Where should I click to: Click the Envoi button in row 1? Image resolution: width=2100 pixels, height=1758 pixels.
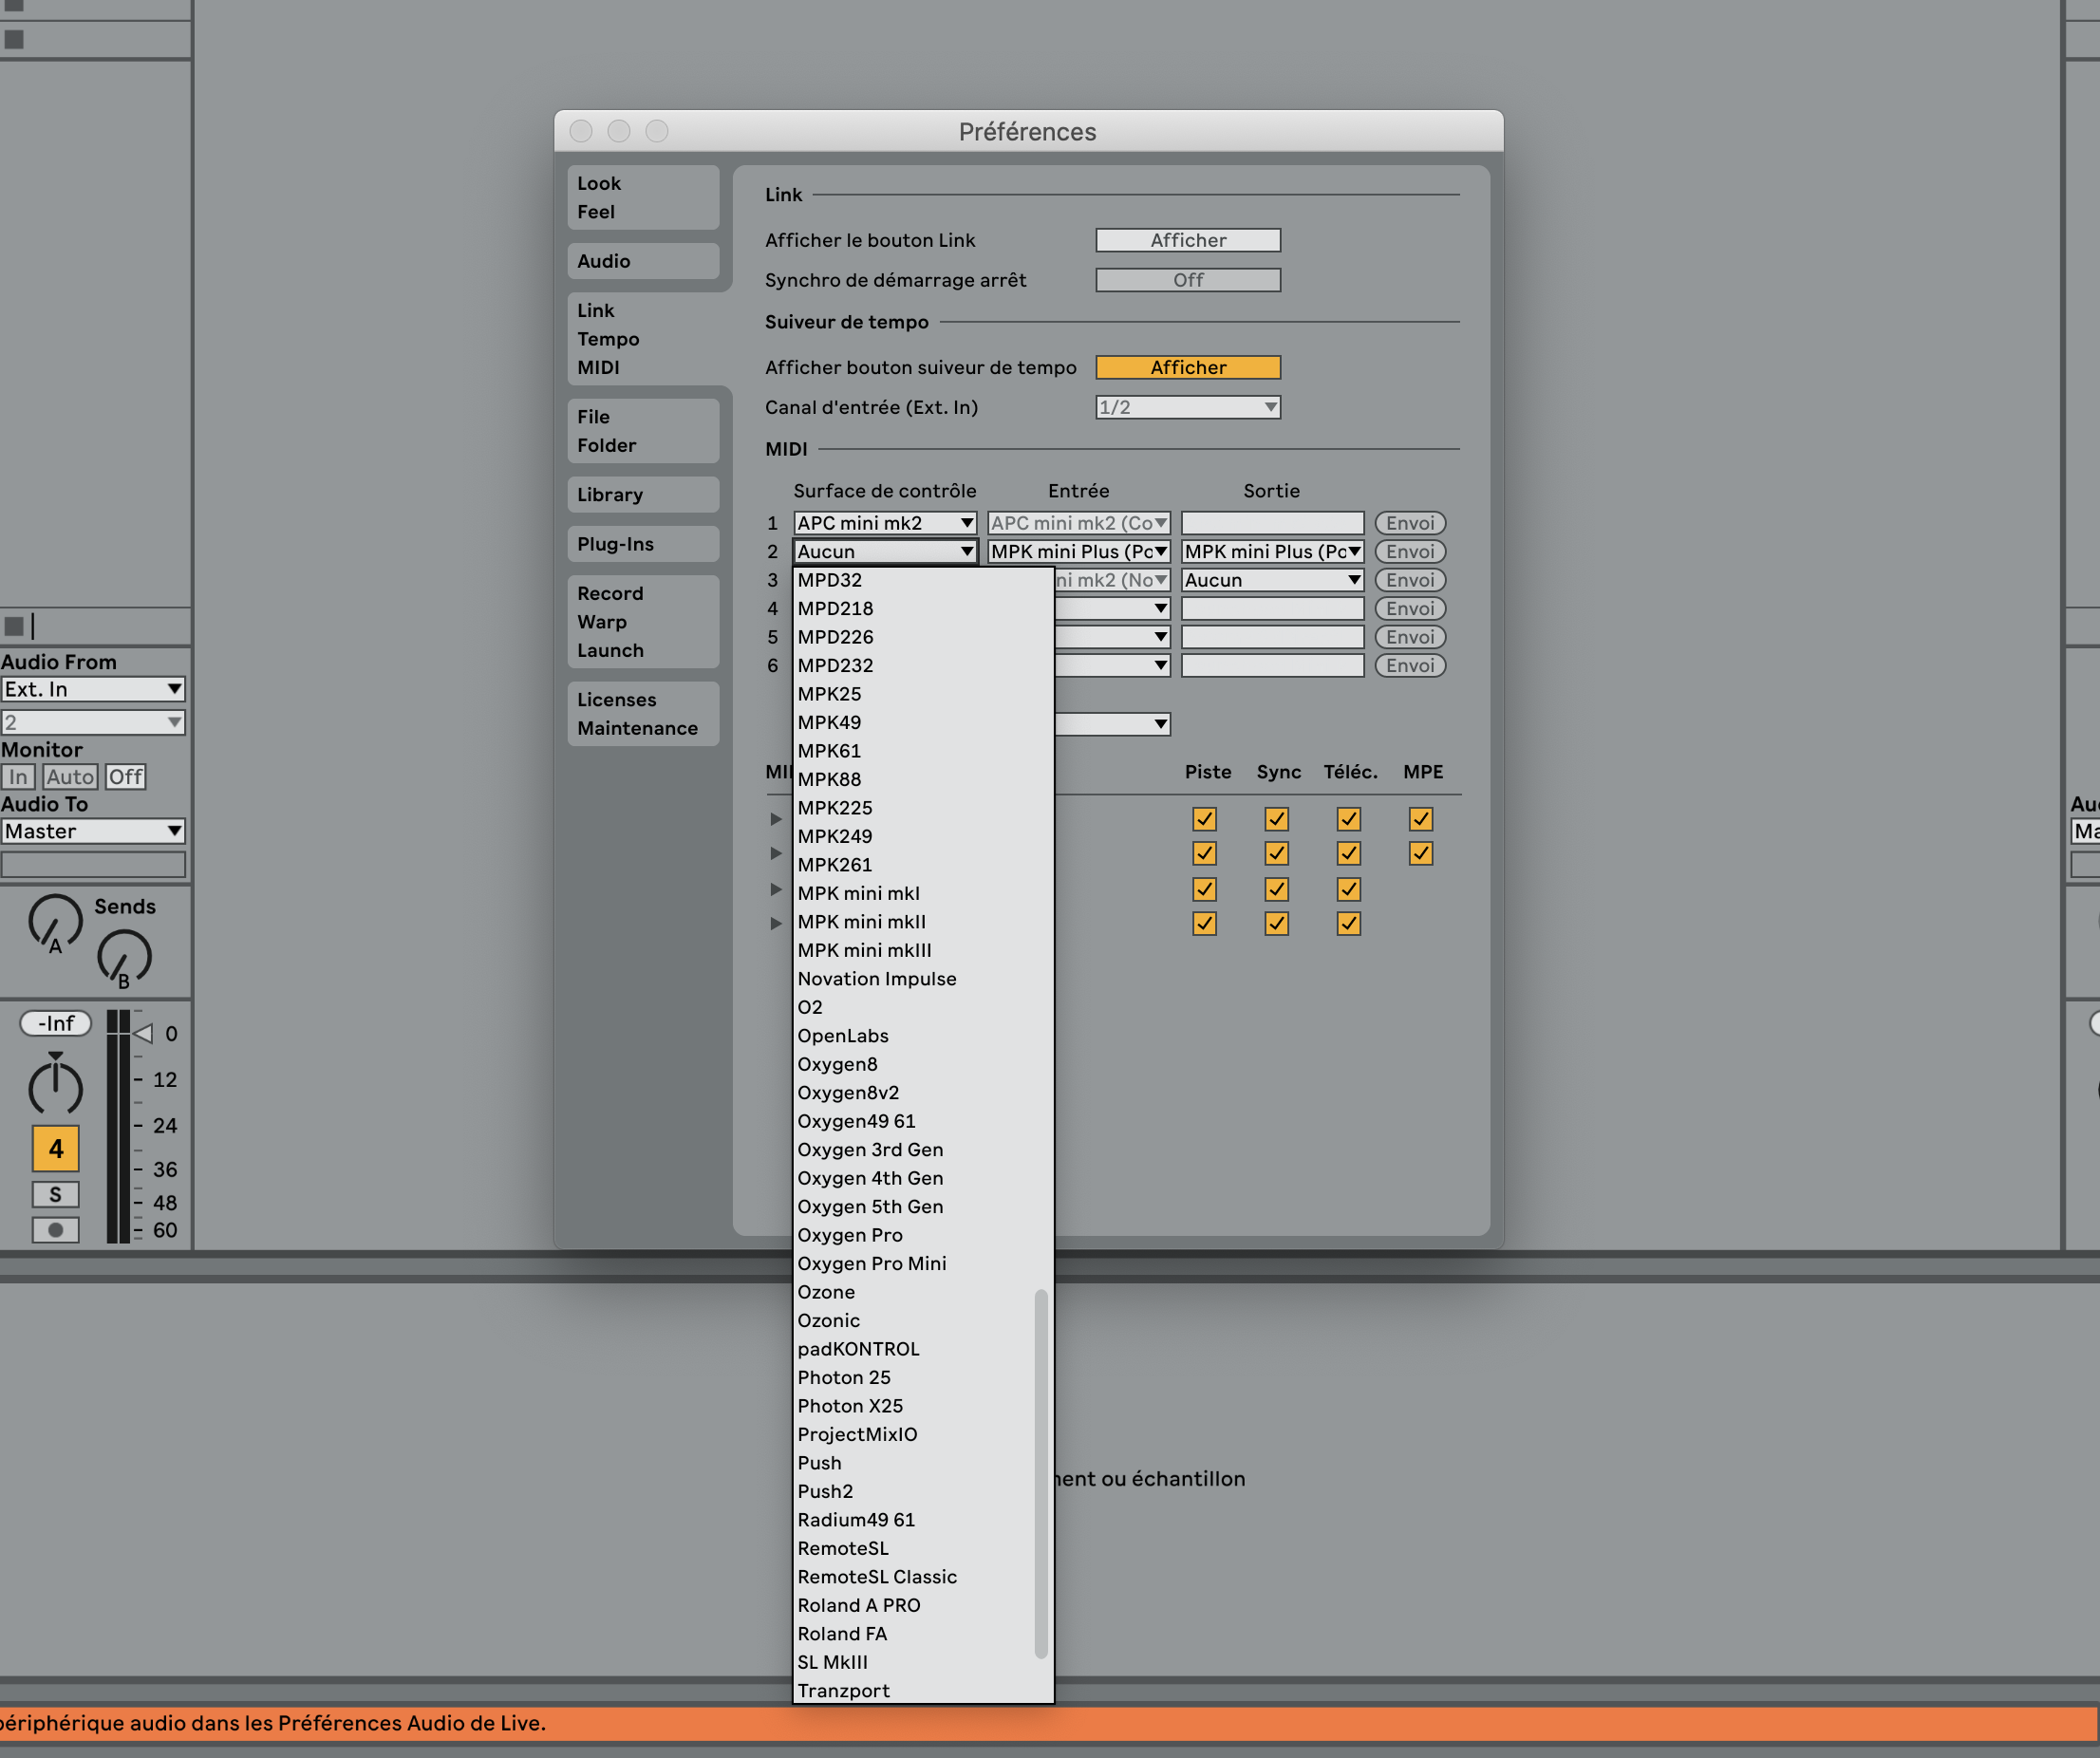pos(1409,523)
